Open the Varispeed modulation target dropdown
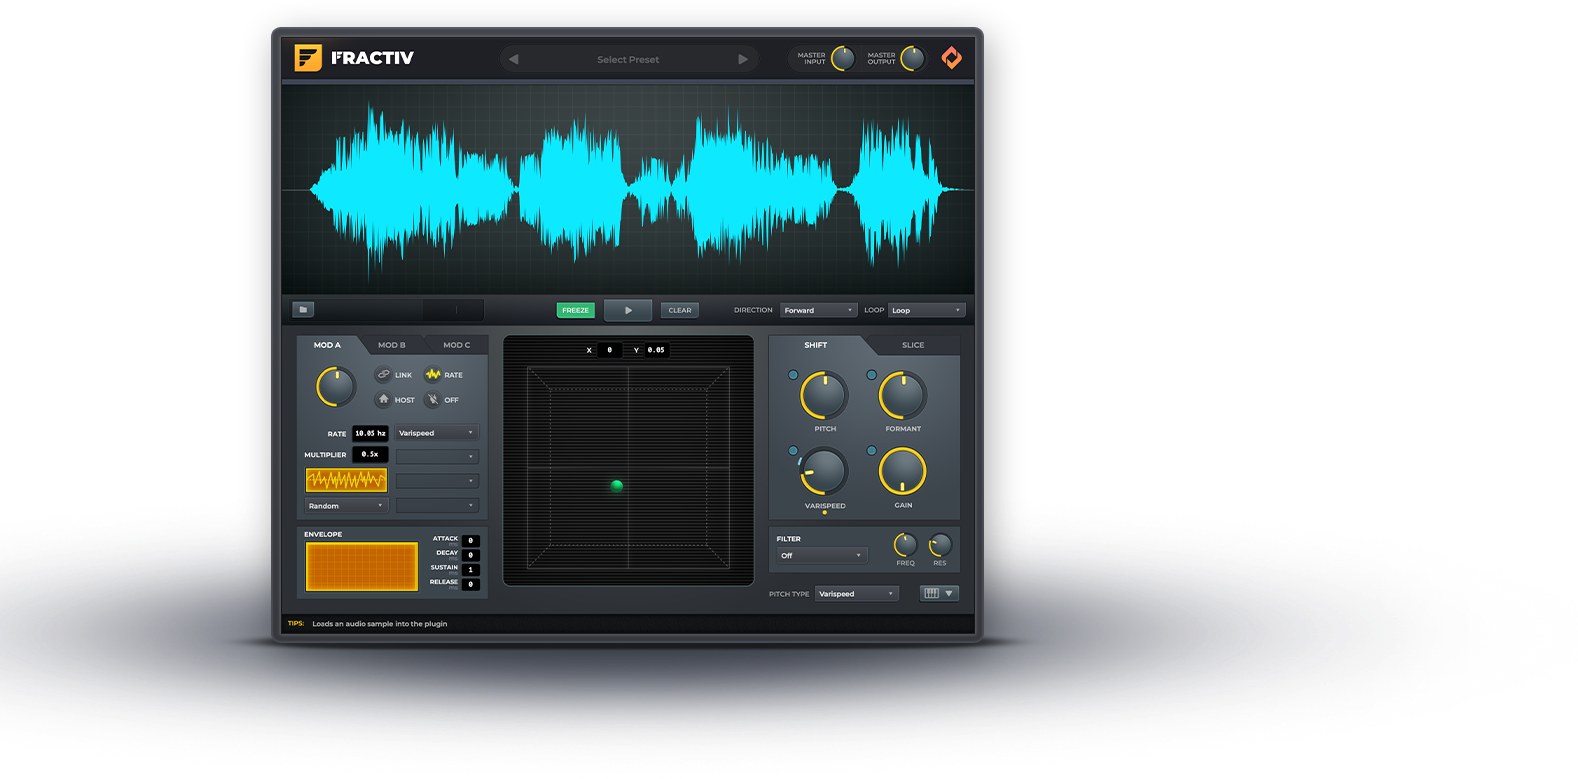Screen dimensions: 1578x779 coord(437,433)
